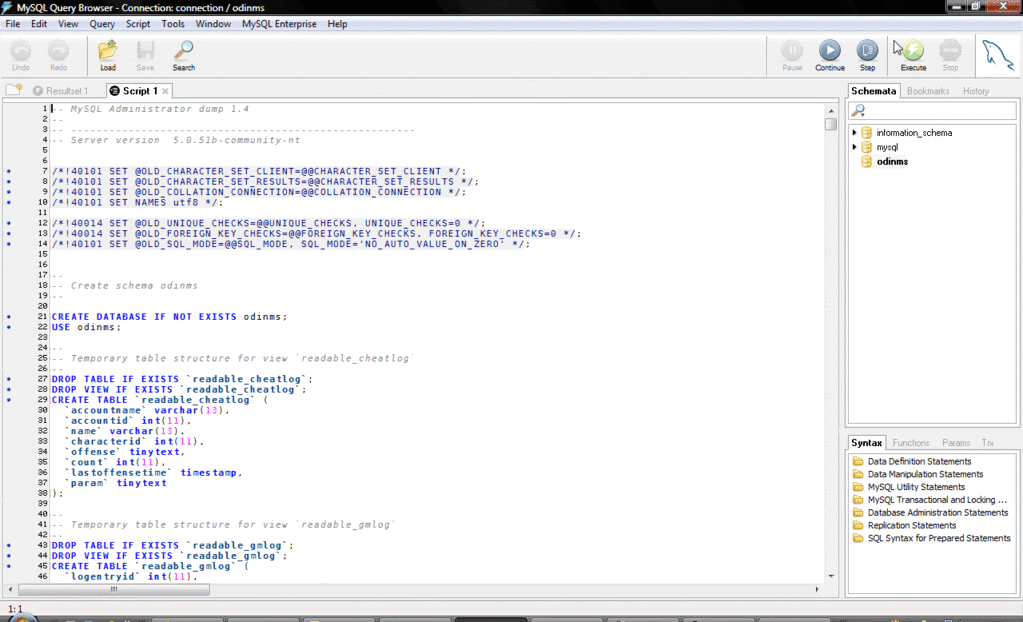
Task: Toggle breakpoint marker on line 29
Action: click(x=9, y=399)
